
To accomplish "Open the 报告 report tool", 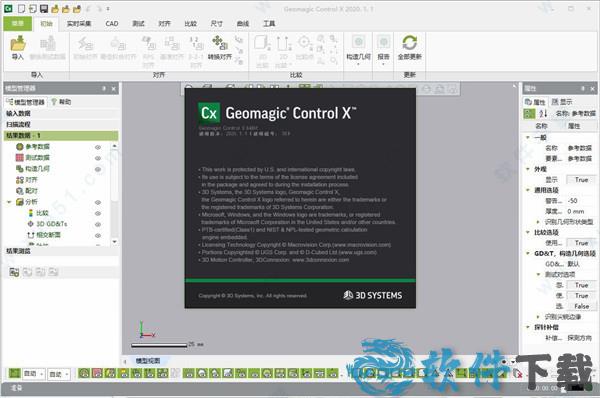I will [383, 49].
